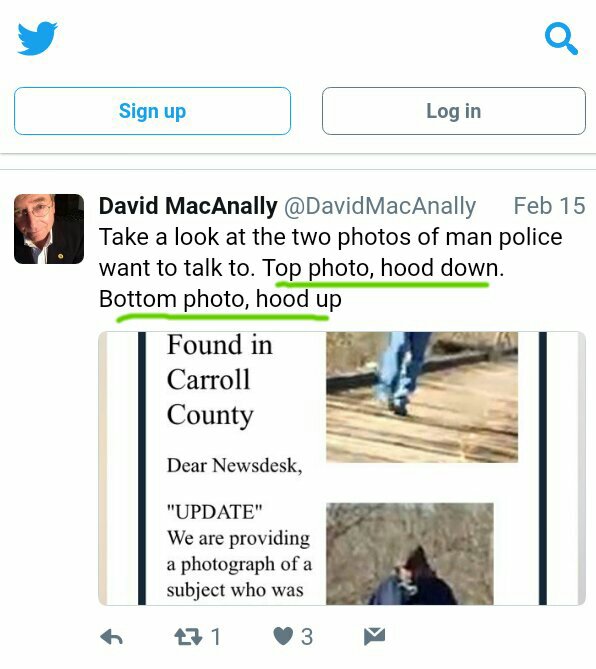This screenshot has width=596, height=669.
Task: Click the 'Dear Newsdesk,' text in image
Action: tap(235, 465)
